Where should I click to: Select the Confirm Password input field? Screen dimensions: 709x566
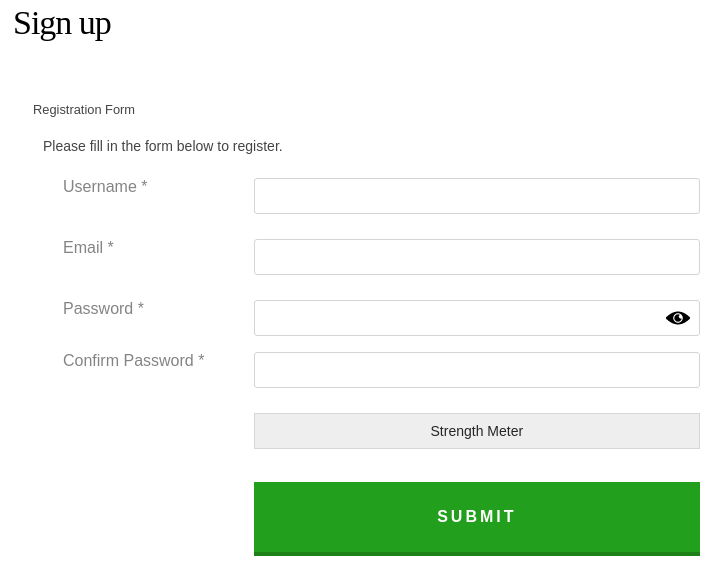coord(476,370)
